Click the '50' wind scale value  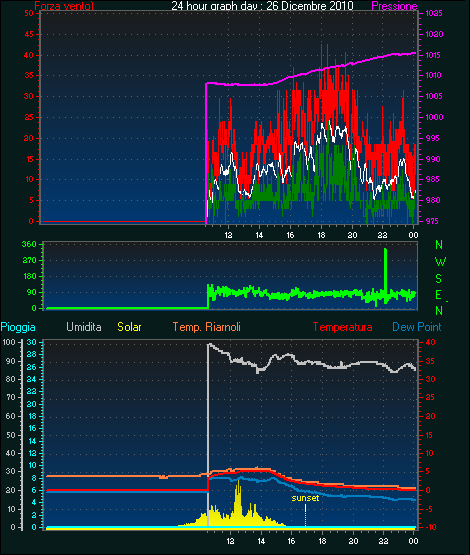pyautogui.click(x=29, y=13)
